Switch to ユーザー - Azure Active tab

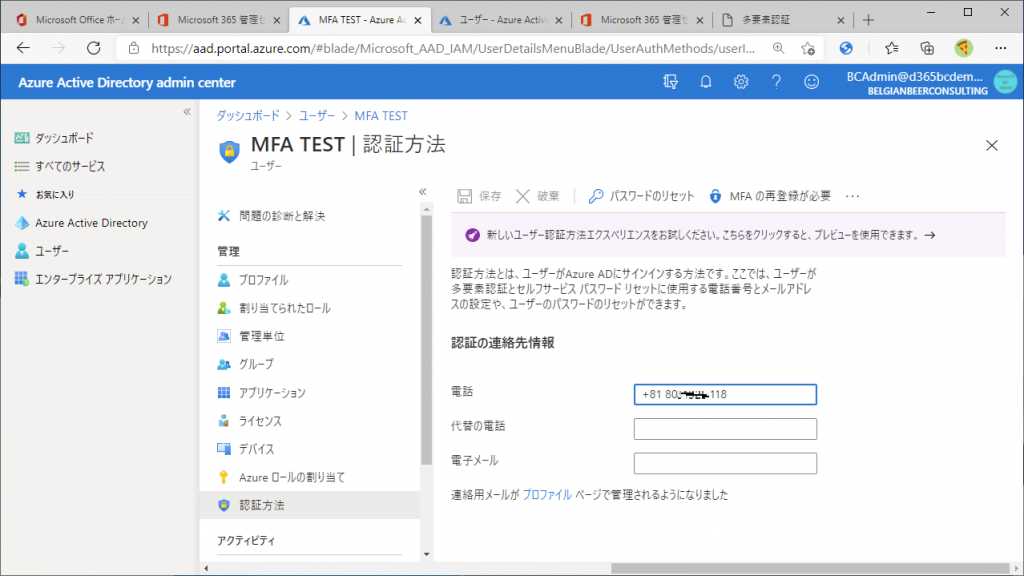[501, 20]
